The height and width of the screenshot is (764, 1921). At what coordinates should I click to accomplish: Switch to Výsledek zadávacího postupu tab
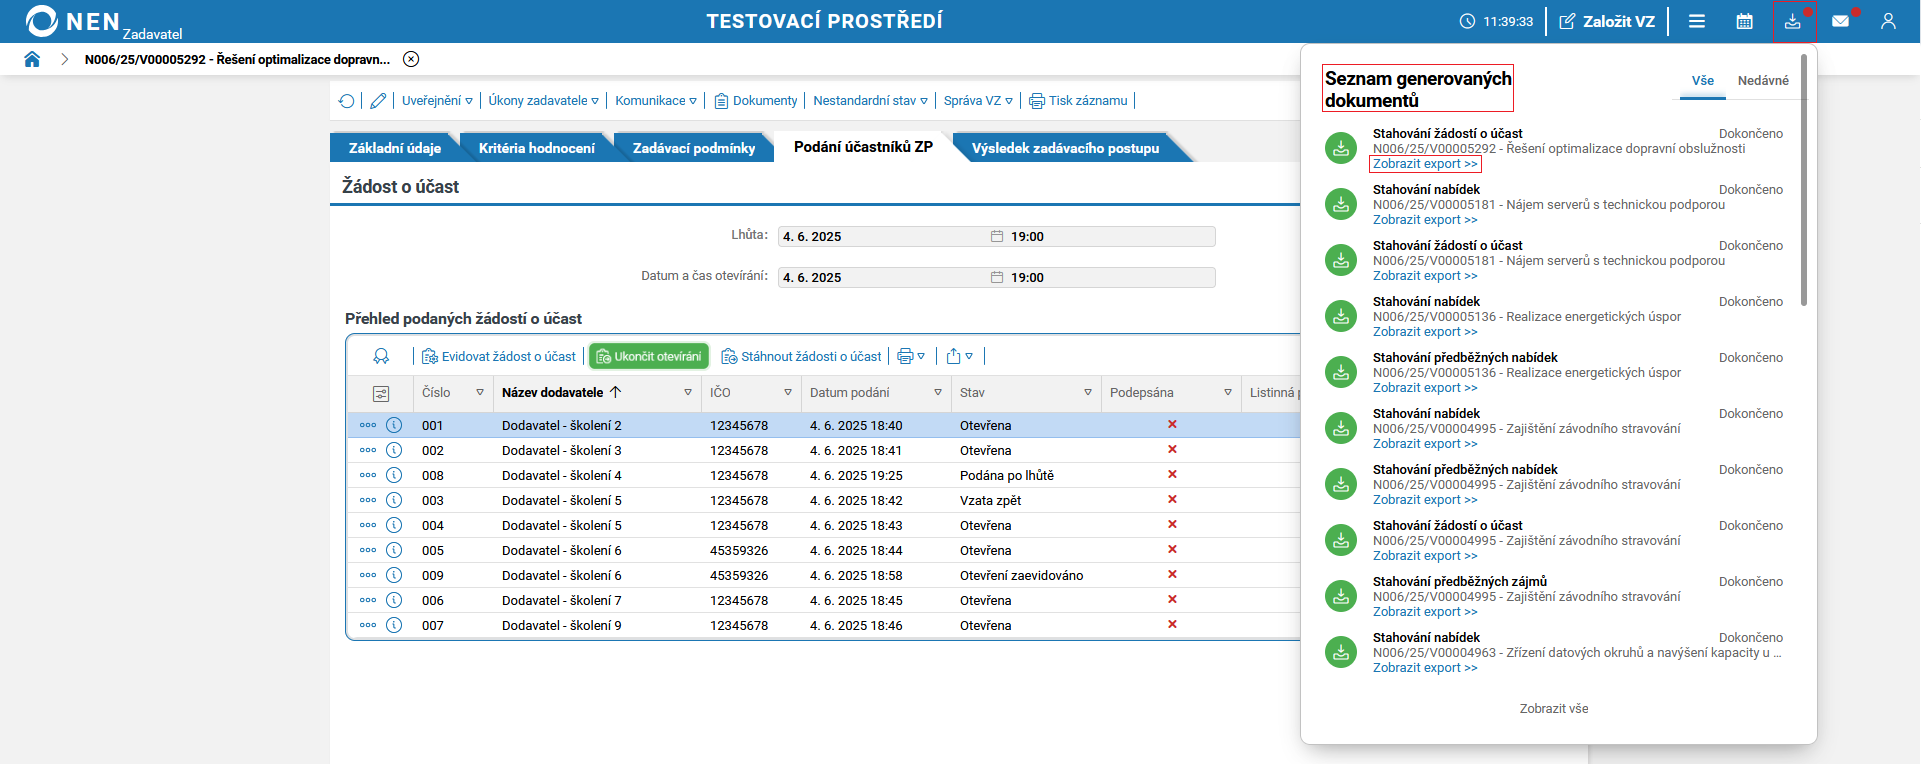click(1065, 148)
